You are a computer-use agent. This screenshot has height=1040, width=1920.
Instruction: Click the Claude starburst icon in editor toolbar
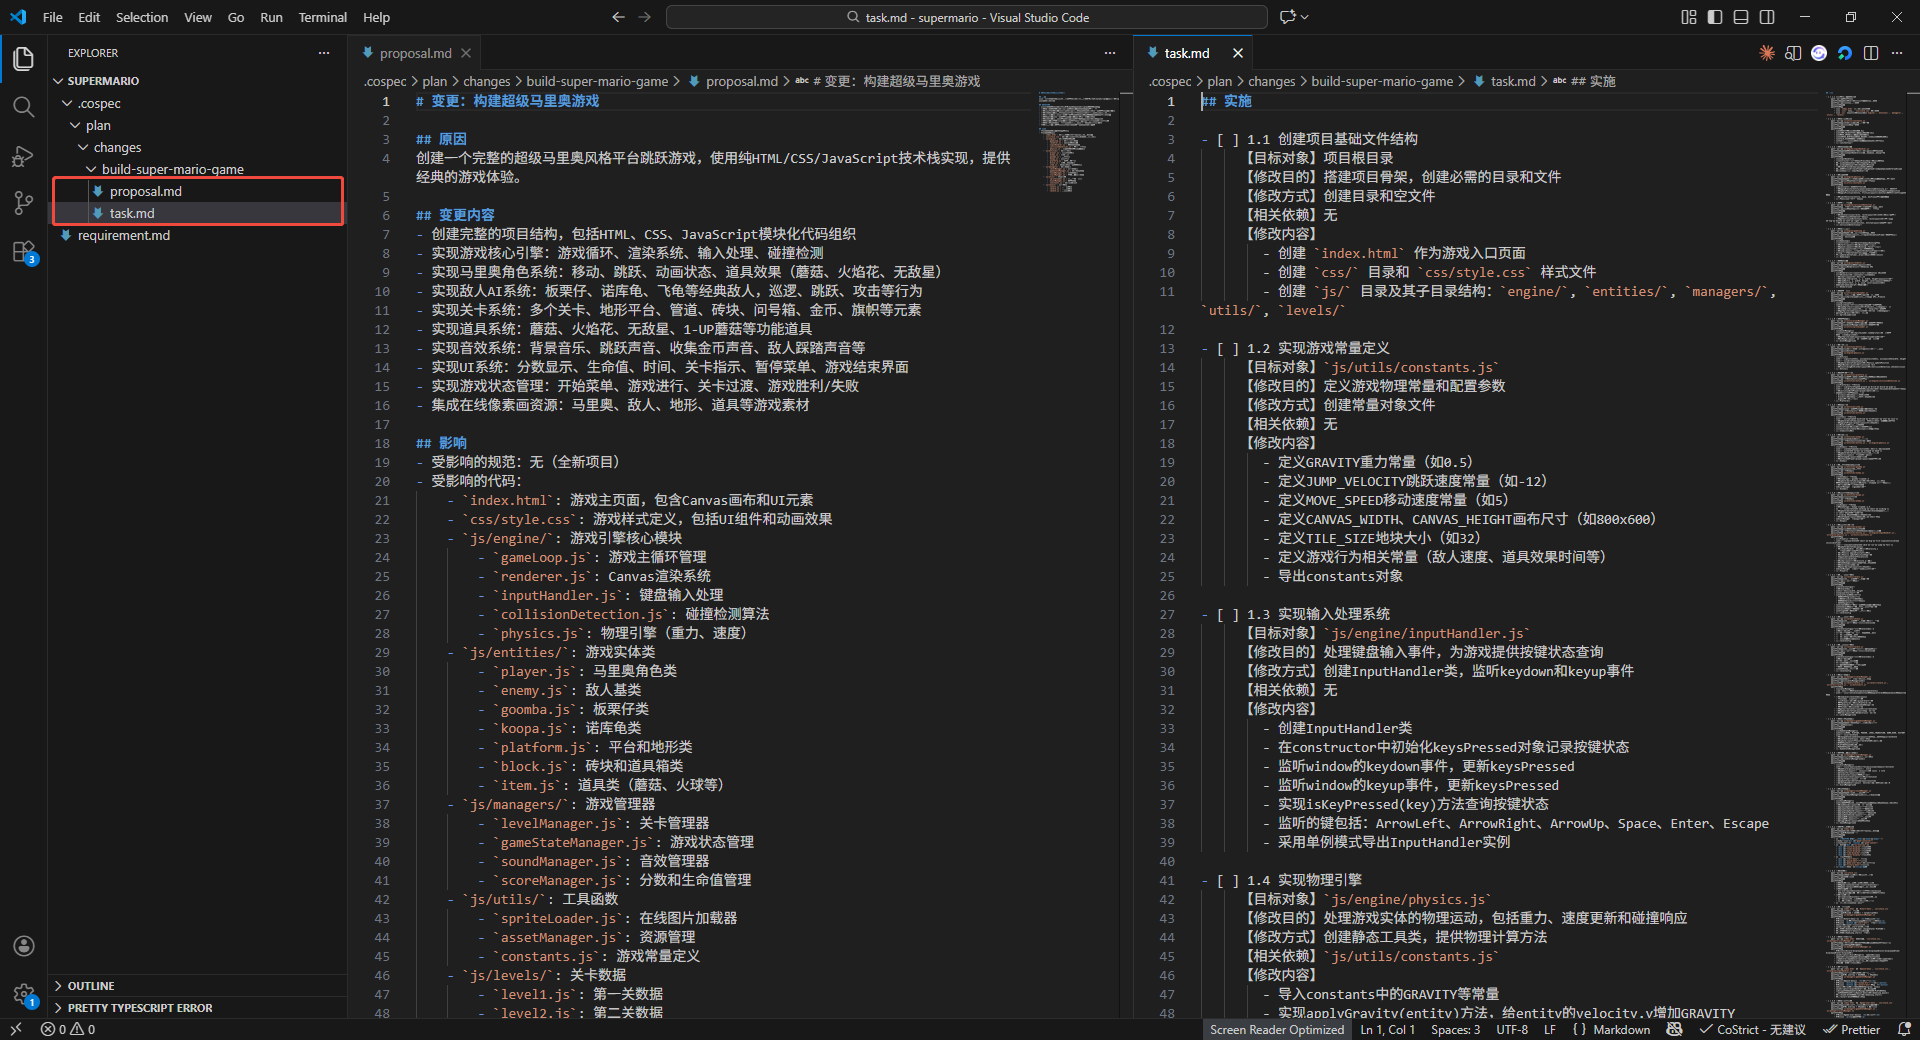coord(1767,53)
